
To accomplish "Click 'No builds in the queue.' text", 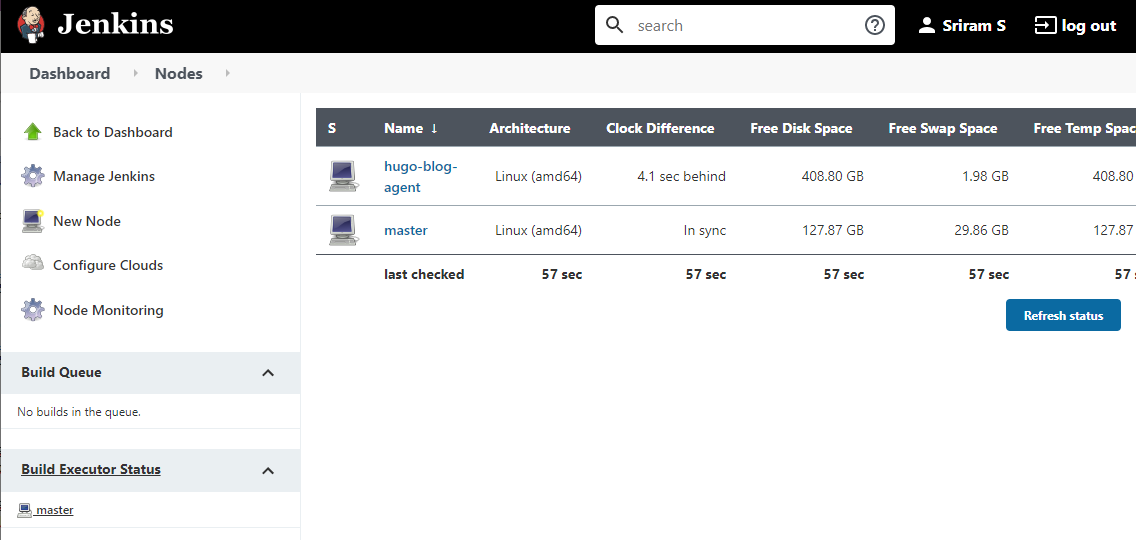I will coord(79,412).
